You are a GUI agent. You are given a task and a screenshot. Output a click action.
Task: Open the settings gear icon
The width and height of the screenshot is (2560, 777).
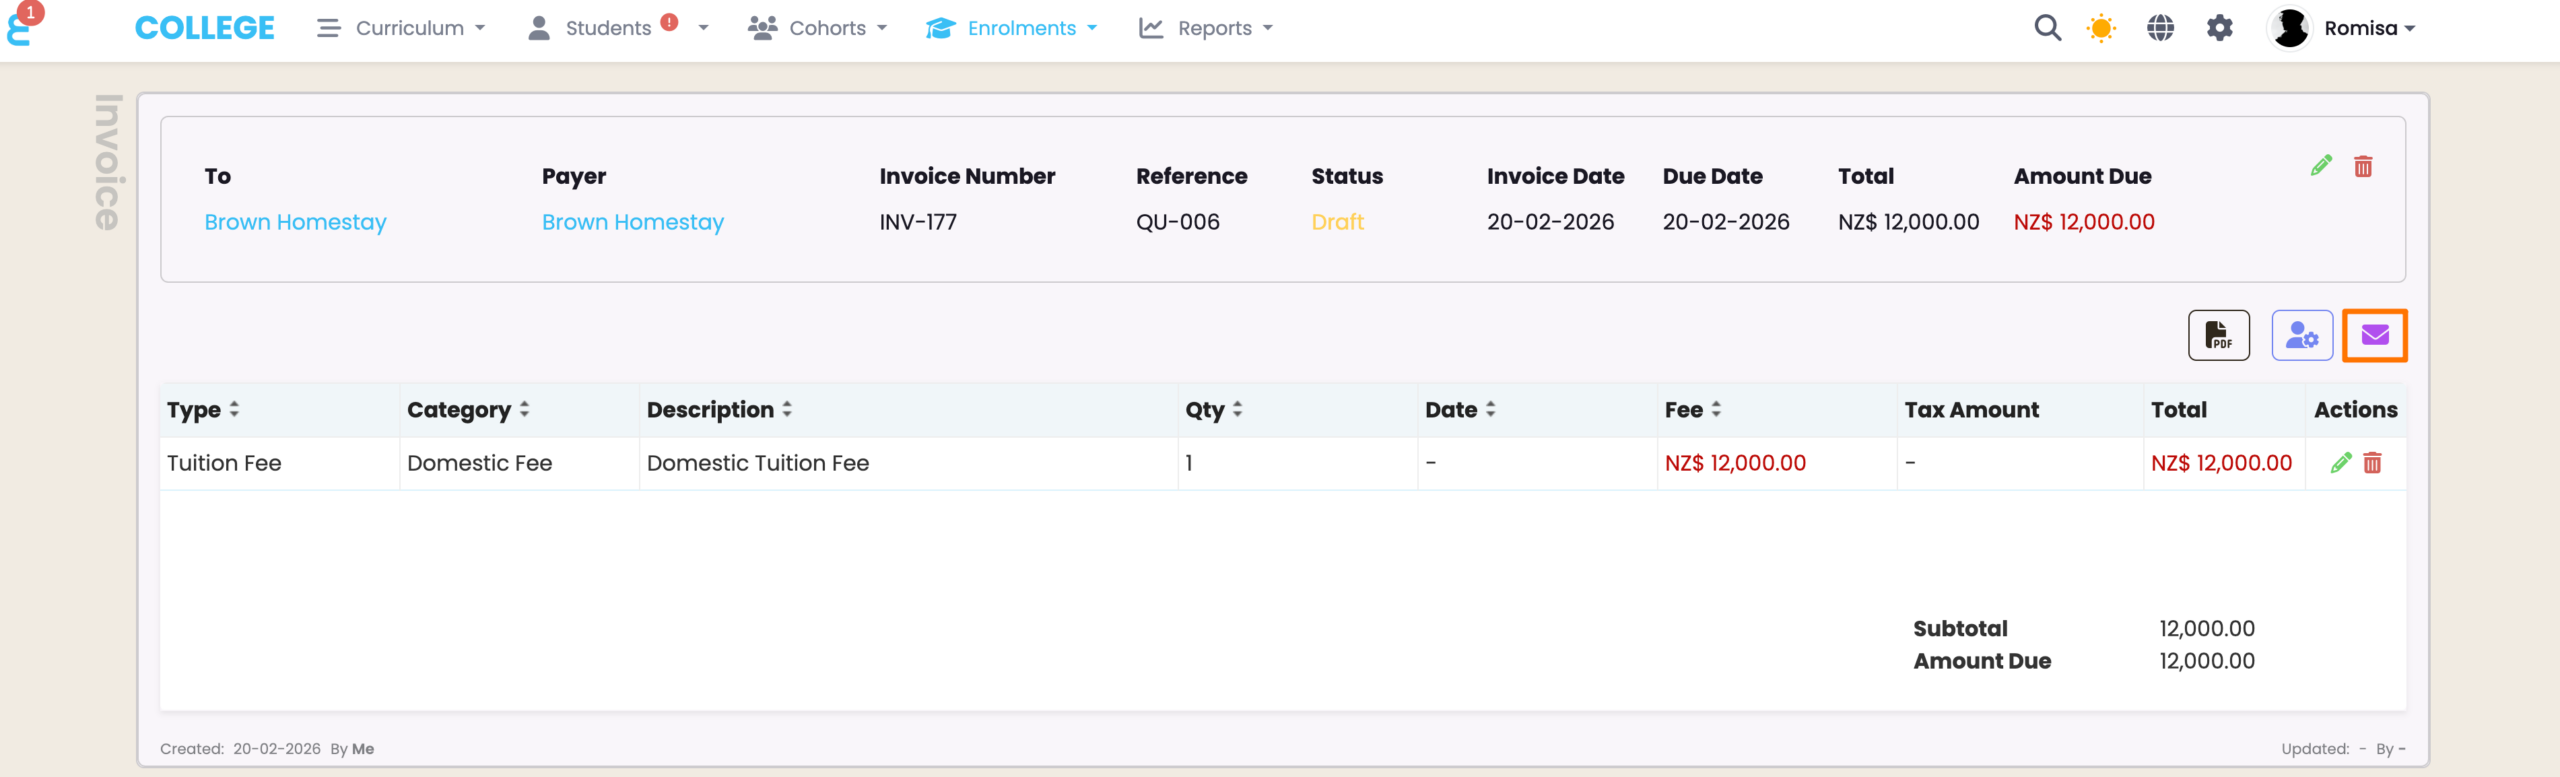pyautogui.click(x=2219, y=28)
